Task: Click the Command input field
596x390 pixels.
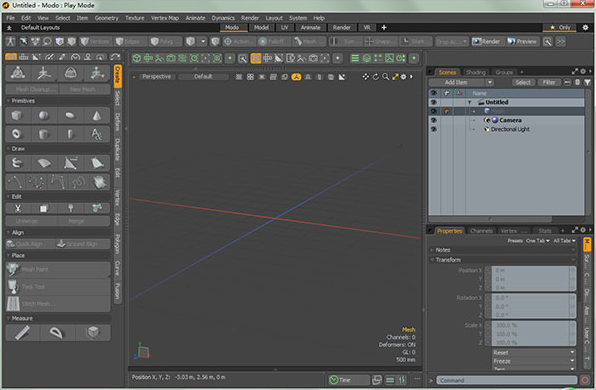Action: point(506,380)
